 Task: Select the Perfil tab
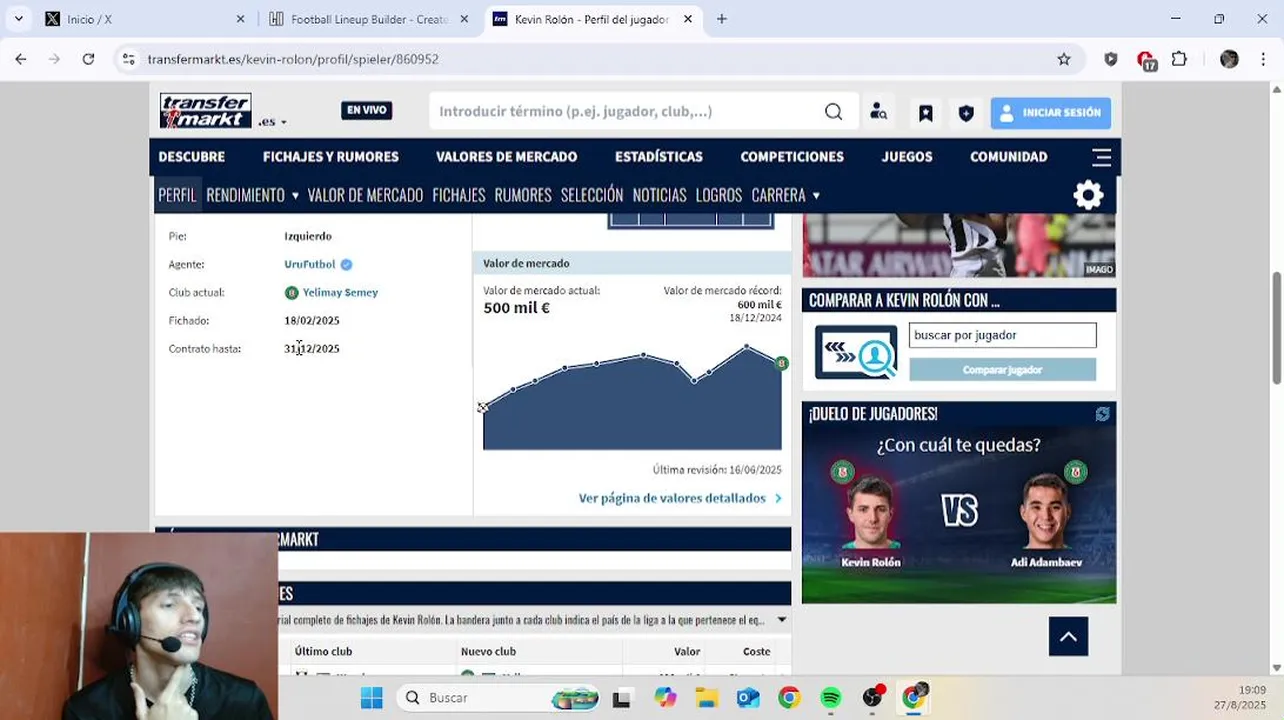[x=177, y=195]
